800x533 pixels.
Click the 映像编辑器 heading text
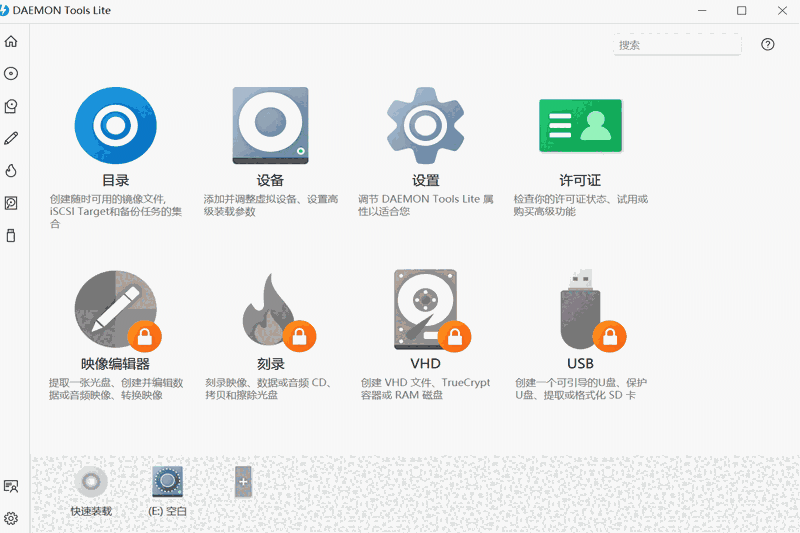click(115, 364)
